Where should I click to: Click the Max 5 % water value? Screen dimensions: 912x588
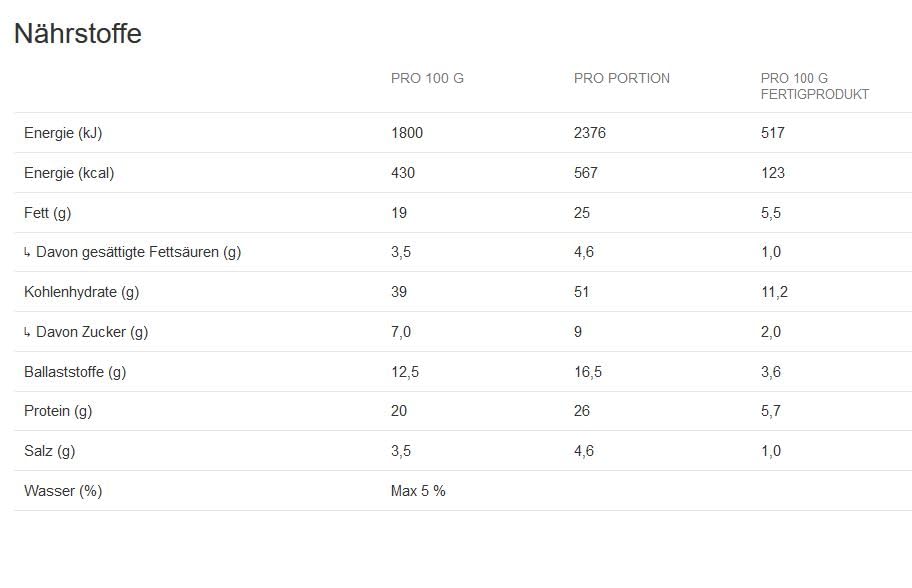[418, 491]
